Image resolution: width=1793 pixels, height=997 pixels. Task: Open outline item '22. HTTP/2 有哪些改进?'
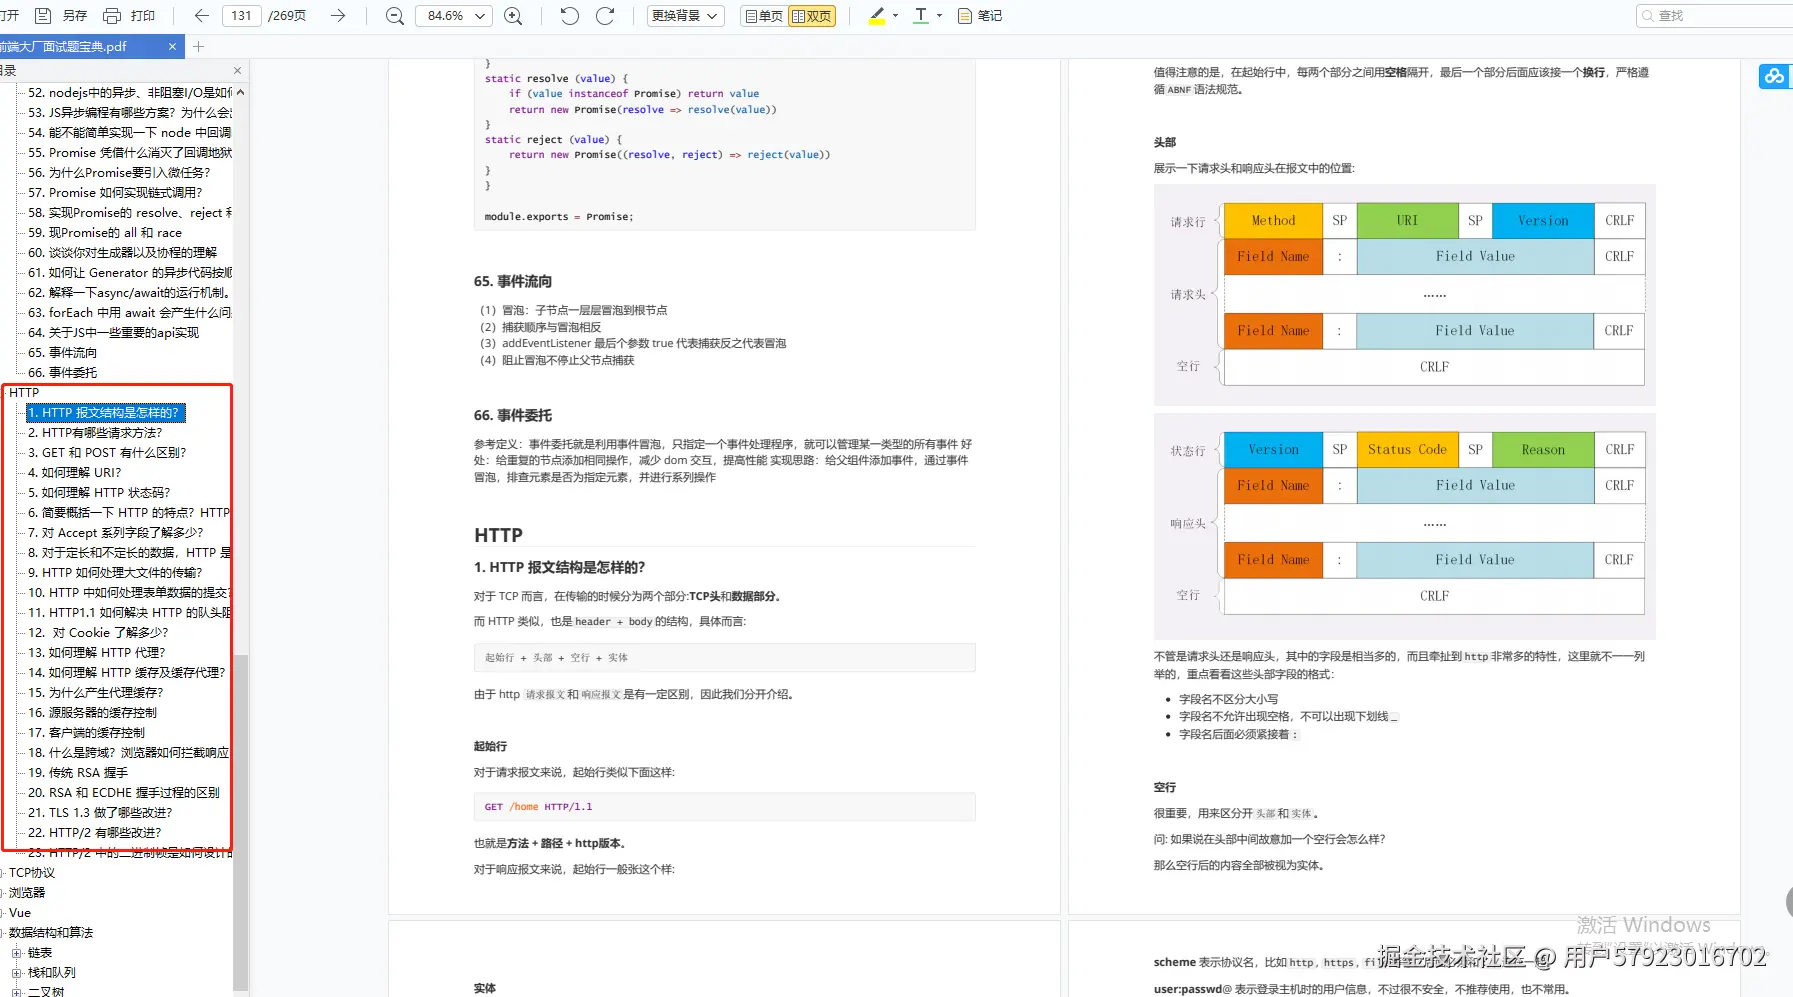(x=94, y=833)
